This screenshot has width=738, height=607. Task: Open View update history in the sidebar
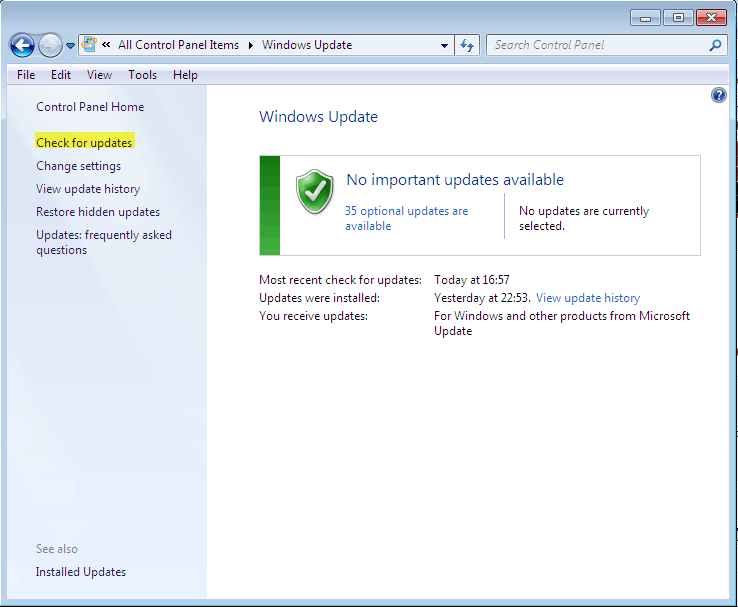pyautogui.click(x=88, y=189)
